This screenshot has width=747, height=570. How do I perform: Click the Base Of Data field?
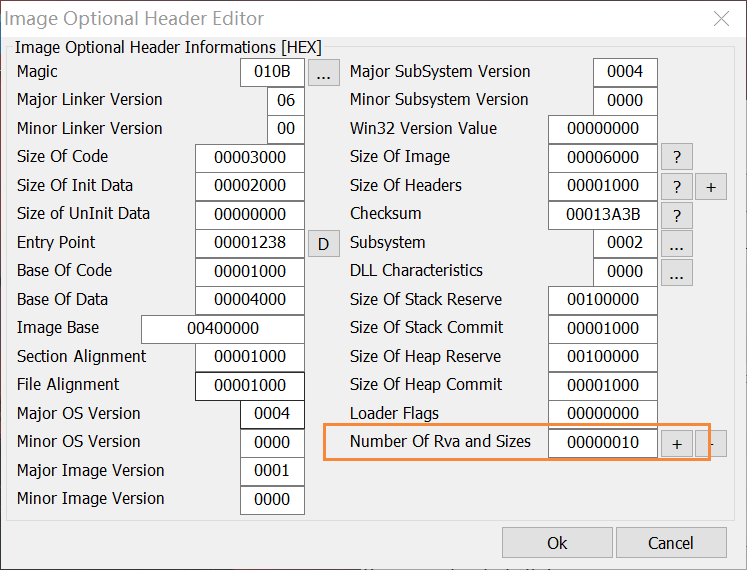[x=250, y=300]
